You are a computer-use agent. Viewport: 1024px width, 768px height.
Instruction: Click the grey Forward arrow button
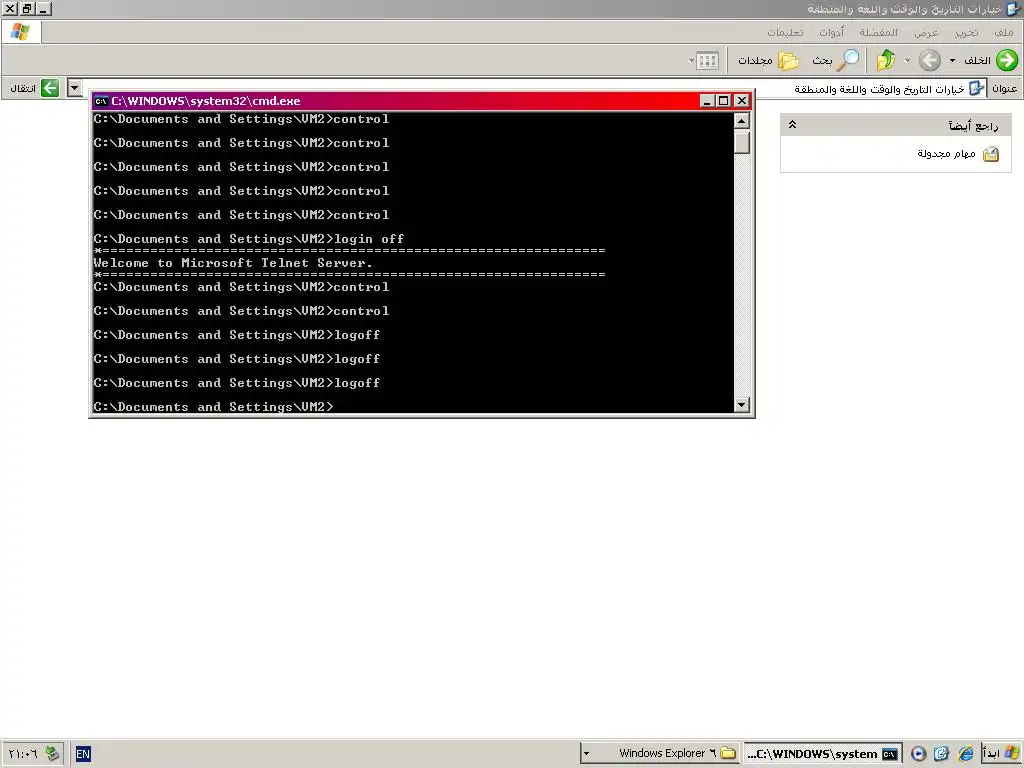[x=929, y=60]
